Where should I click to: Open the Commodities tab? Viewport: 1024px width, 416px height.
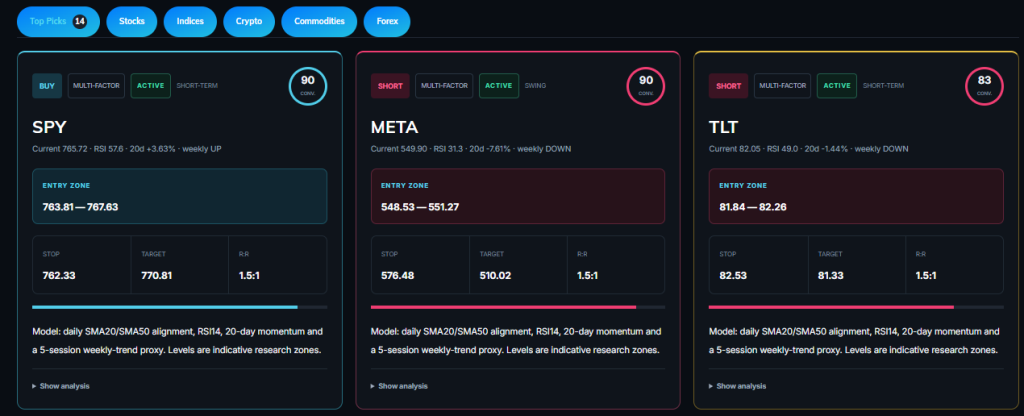pyautogui.click(x=319, y=22)
